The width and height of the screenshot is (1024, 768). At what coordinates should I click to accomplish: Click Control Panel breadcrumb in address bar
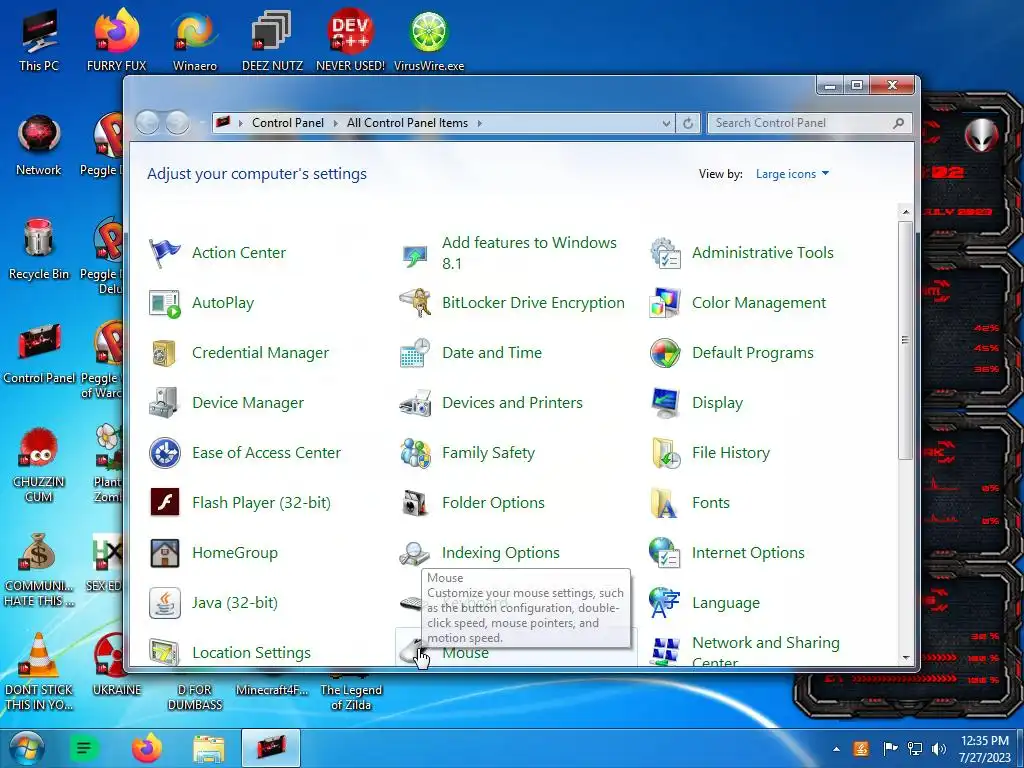click(x=287, y=123)
